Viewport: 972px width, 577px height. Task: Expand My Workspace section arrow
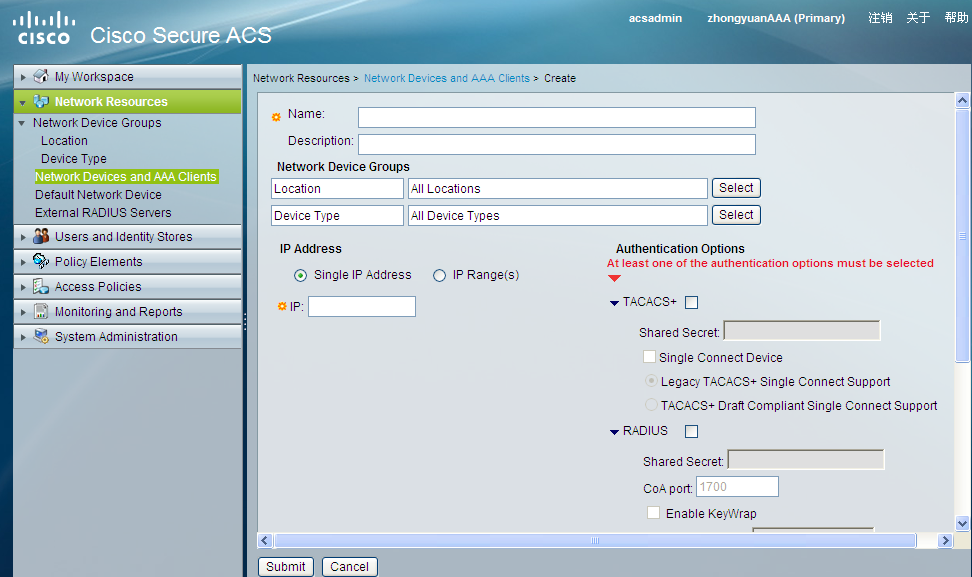[23, 77]
